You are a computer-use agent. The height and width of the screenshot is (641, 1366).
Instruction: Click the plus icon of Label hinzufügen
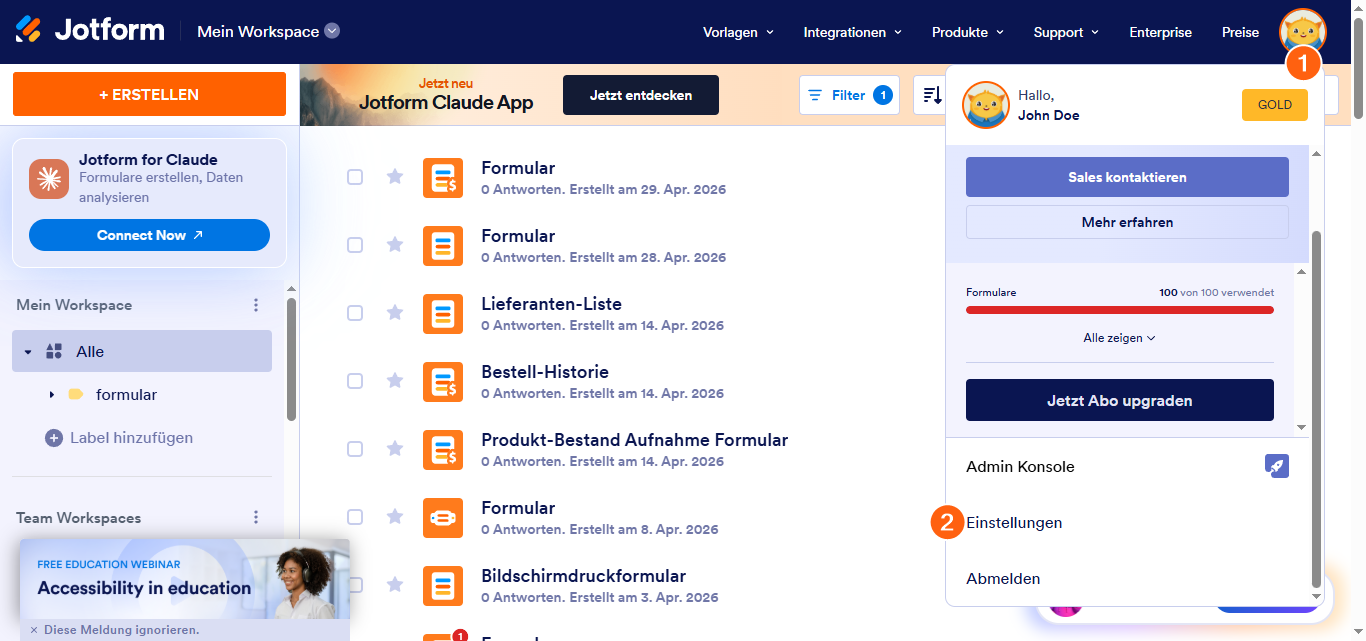(x=54, y=438)
